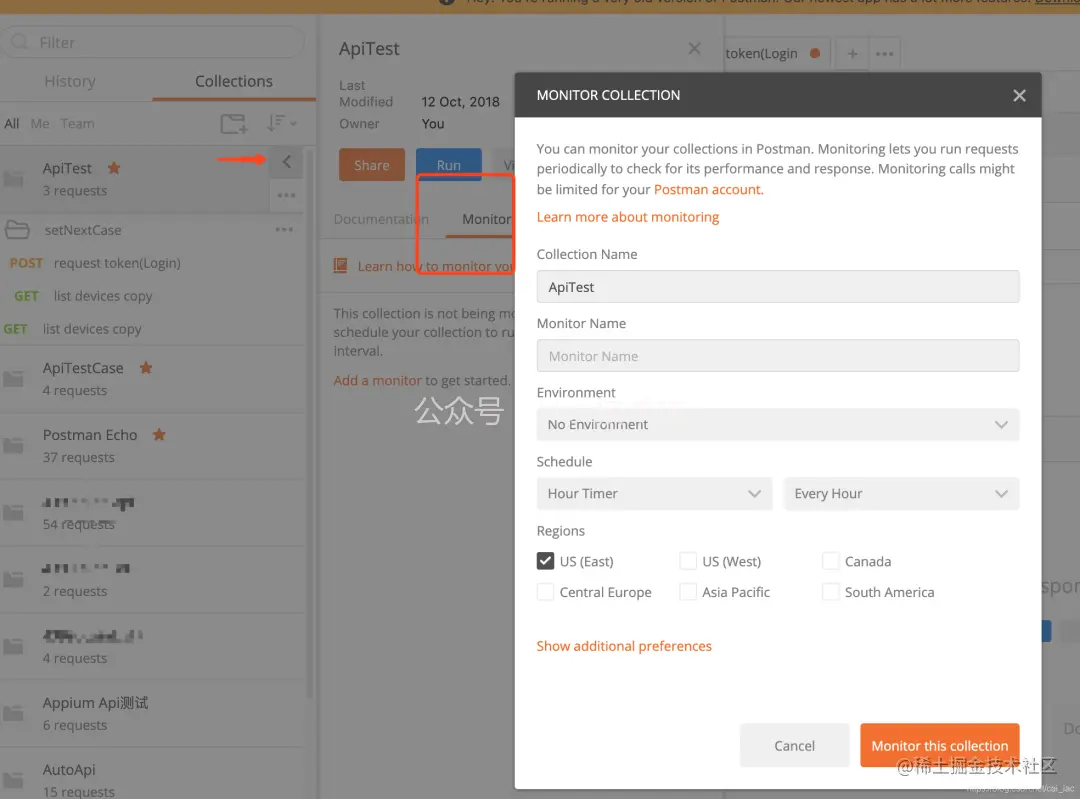Switch to the Collections tab

(x=233, y=81)
